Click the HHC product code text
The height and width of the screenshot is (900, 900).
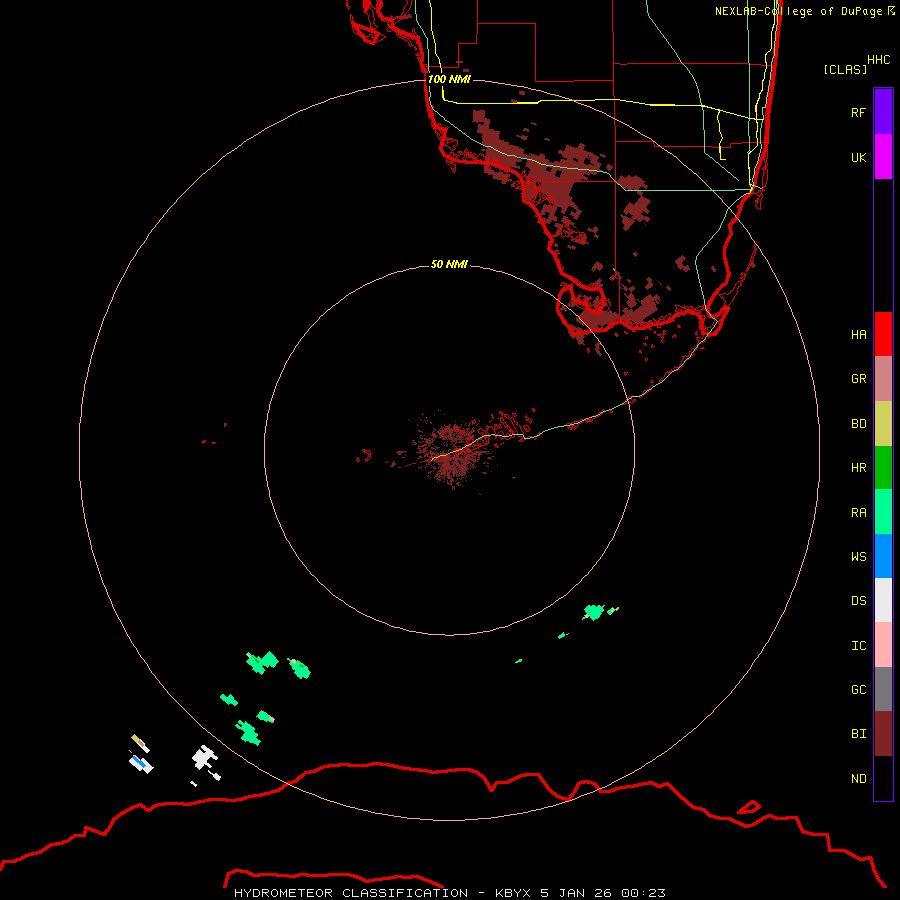point(878,60)
